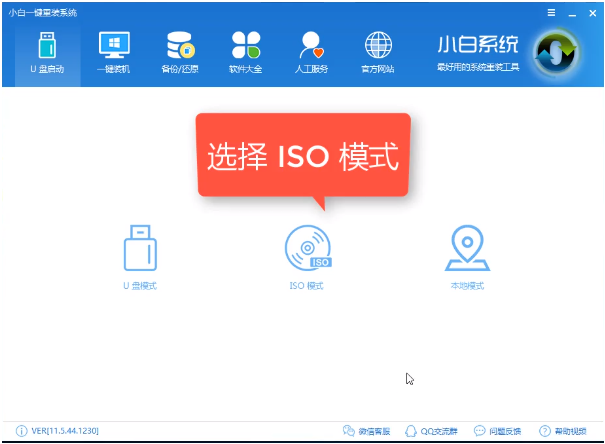
Task: Minimize the 小白一键重装系统 window
Action: tap(572, 14)
